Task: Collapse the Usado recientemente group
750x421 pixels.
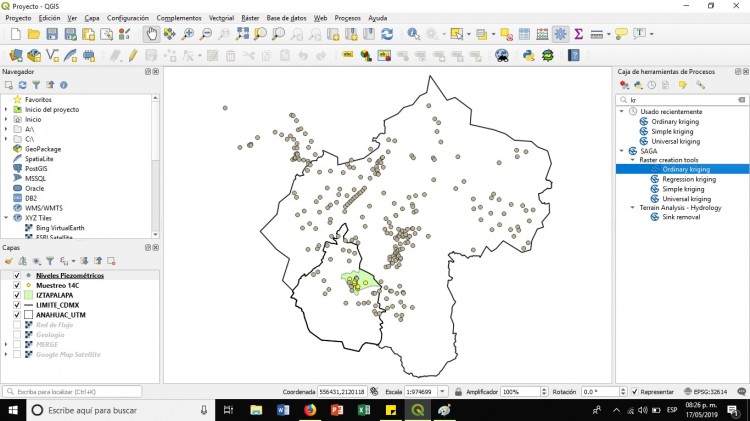Action: (621, 111)
